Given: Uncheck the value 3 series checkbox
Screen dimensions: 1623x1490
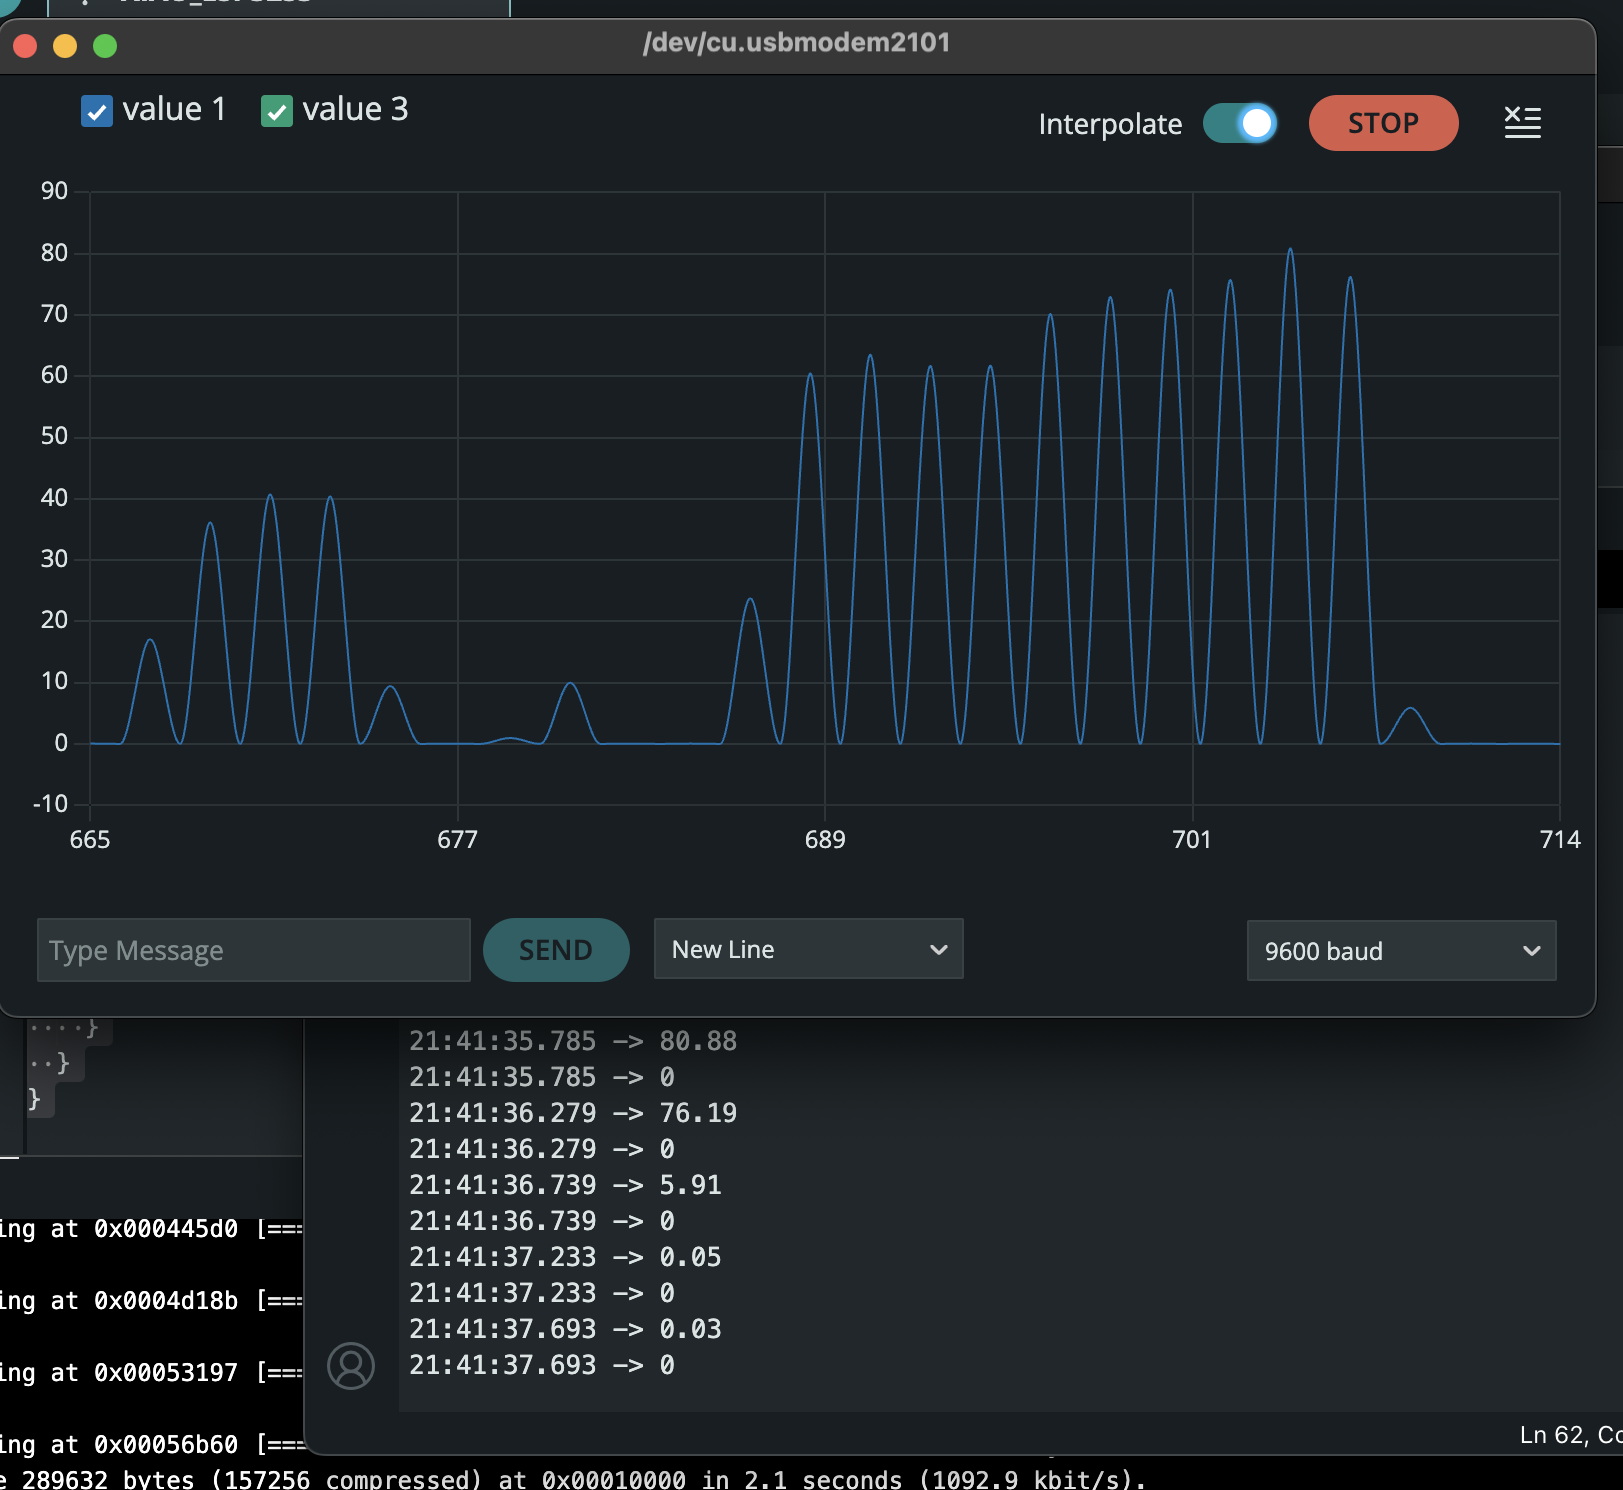Looking at the screenshot, I should (277, 111).
